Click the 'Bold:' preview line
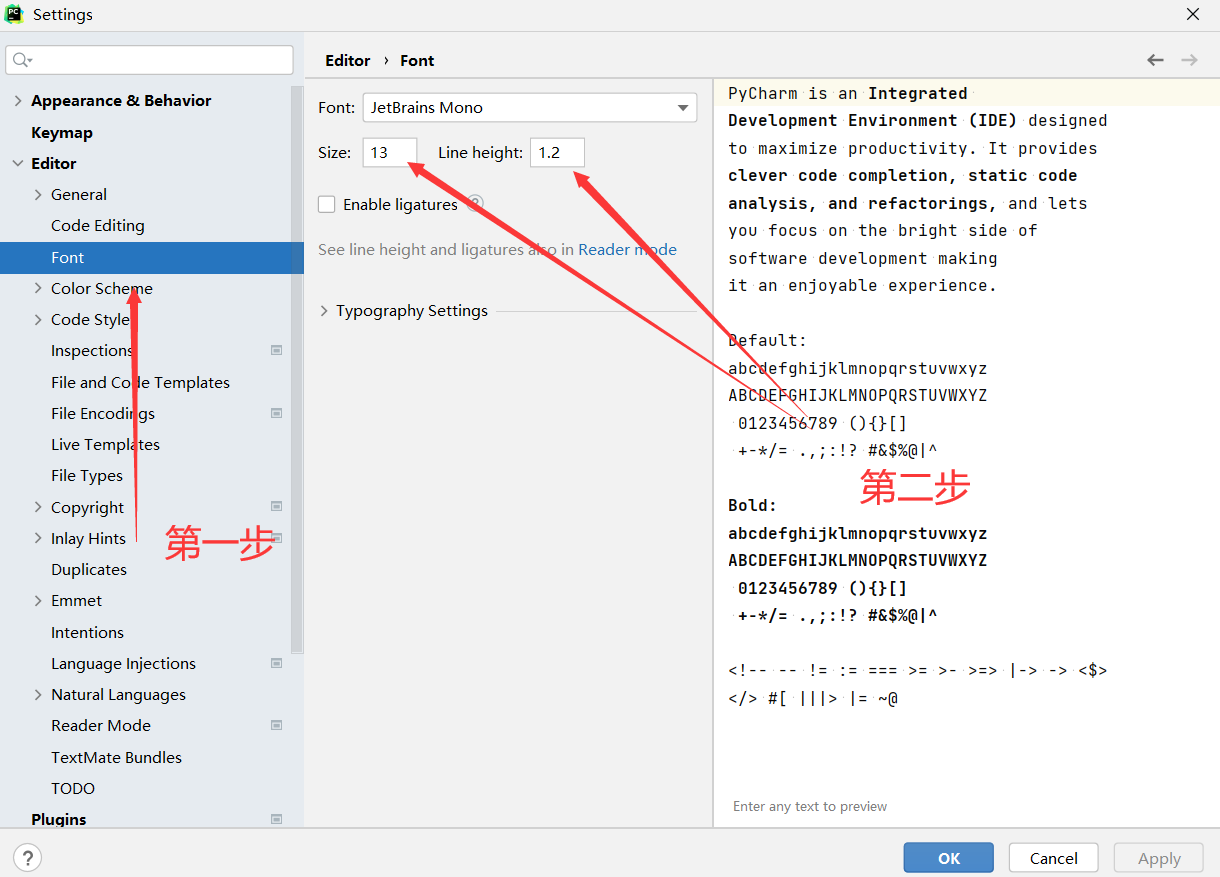Viewport: 1220px width, 877px height. 752,505
